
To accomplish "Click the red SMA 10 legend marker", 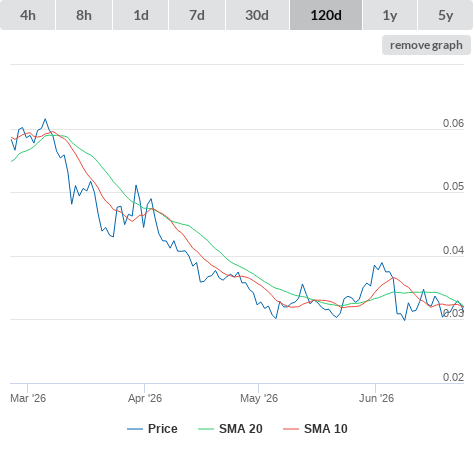I will pyautogui.click(x=291, y=429).
